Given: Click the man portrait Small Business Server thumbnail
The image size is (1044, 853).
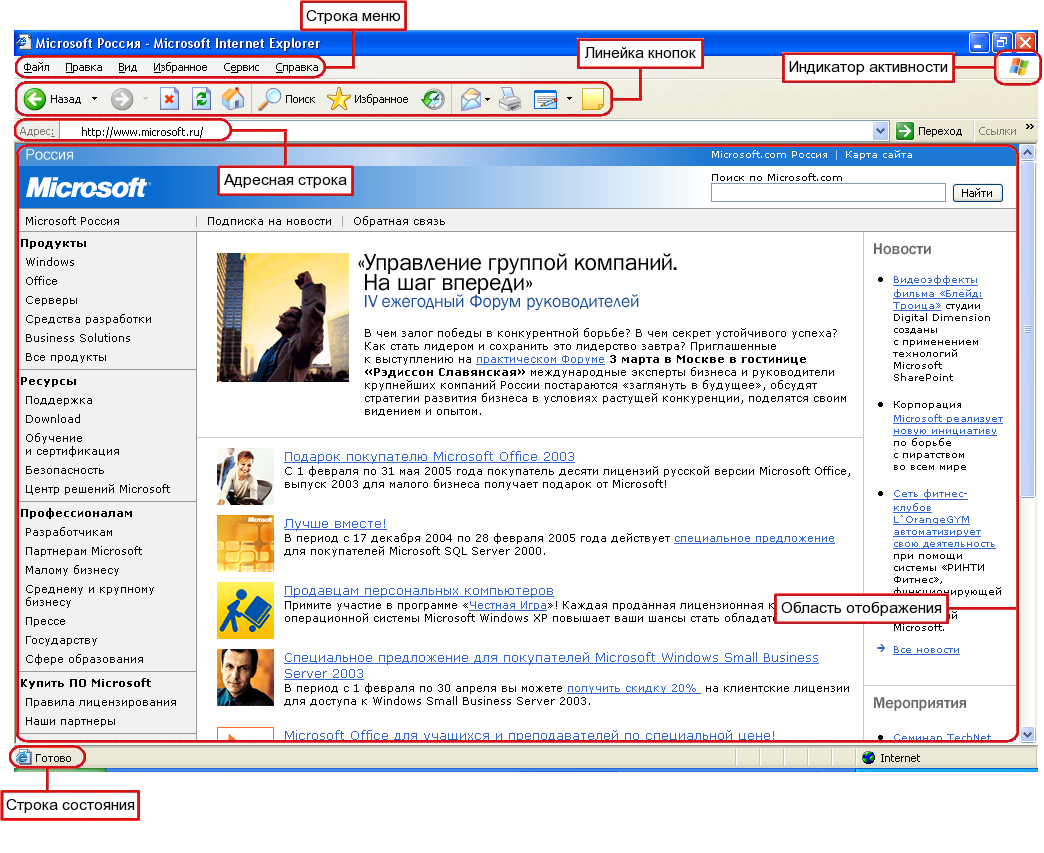Looking at the screenshot, I should (245, 678).
